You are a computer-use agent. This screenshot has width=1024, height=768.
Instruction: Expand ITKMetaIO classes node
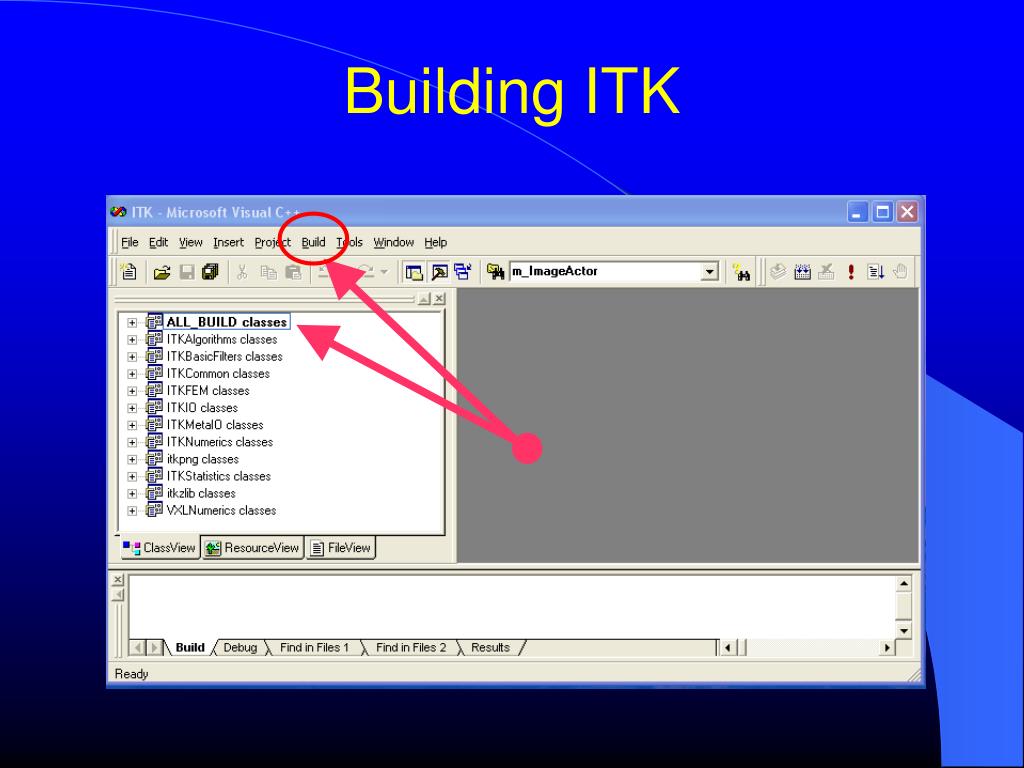[x=132, y=425]
